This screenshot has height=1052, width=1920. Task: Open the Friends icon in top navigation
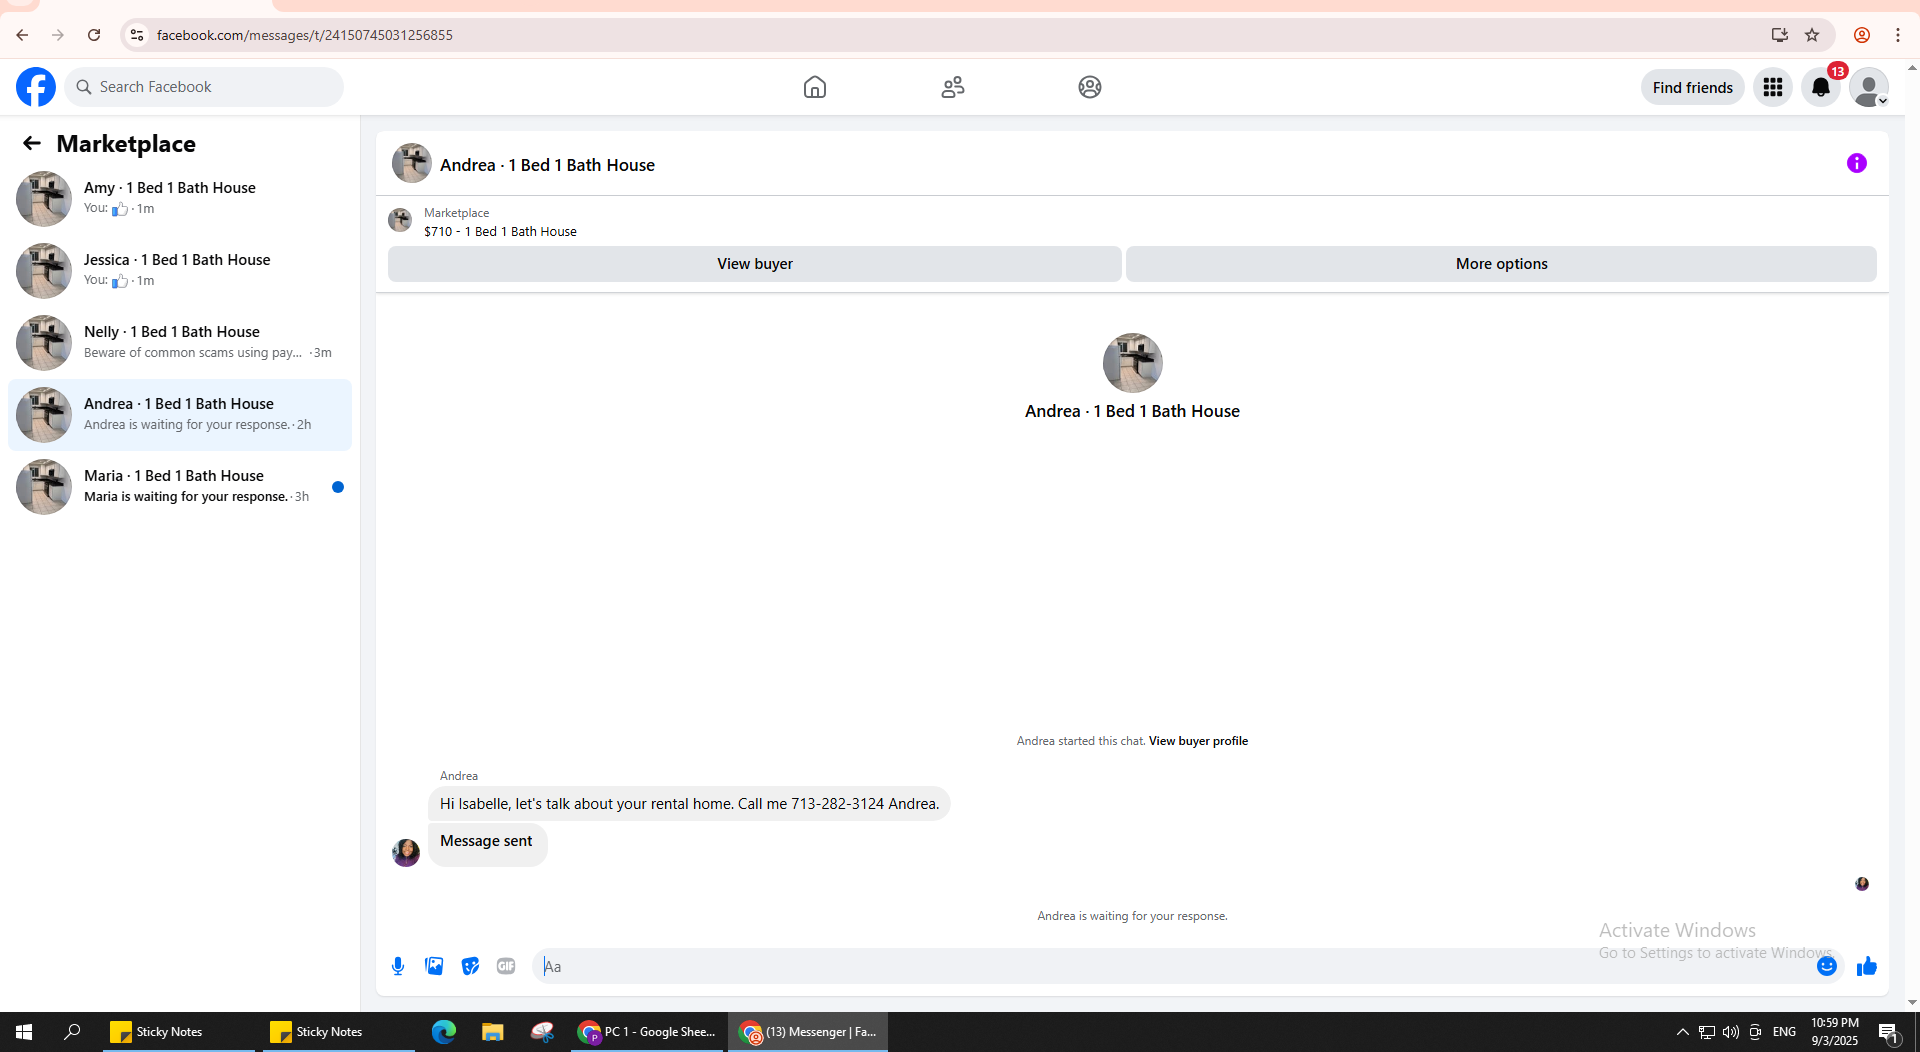(953, 87)
